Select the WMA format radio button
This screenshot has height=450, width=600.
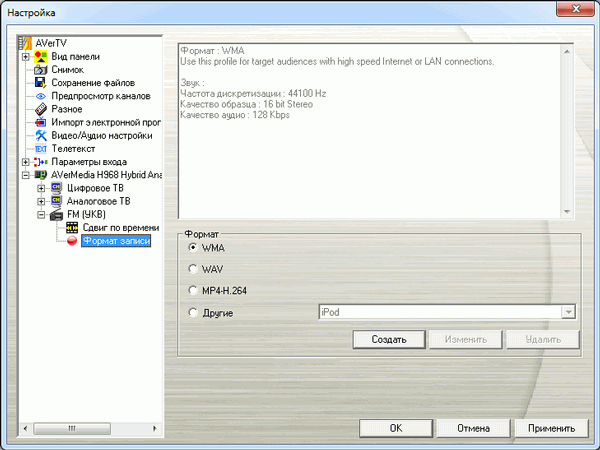point(193,248)
